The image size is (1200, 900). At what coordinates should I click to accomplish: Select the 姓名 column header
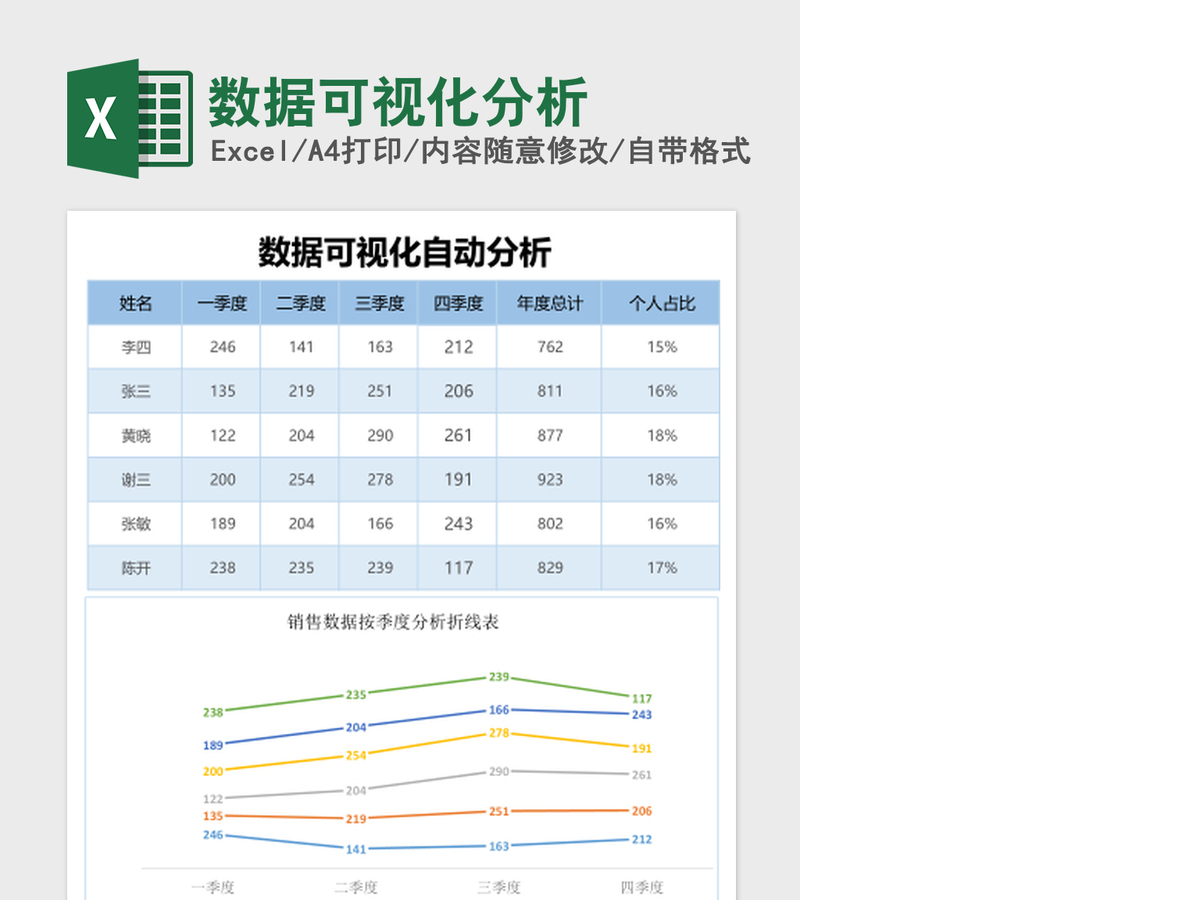click(x=135, y=303)
